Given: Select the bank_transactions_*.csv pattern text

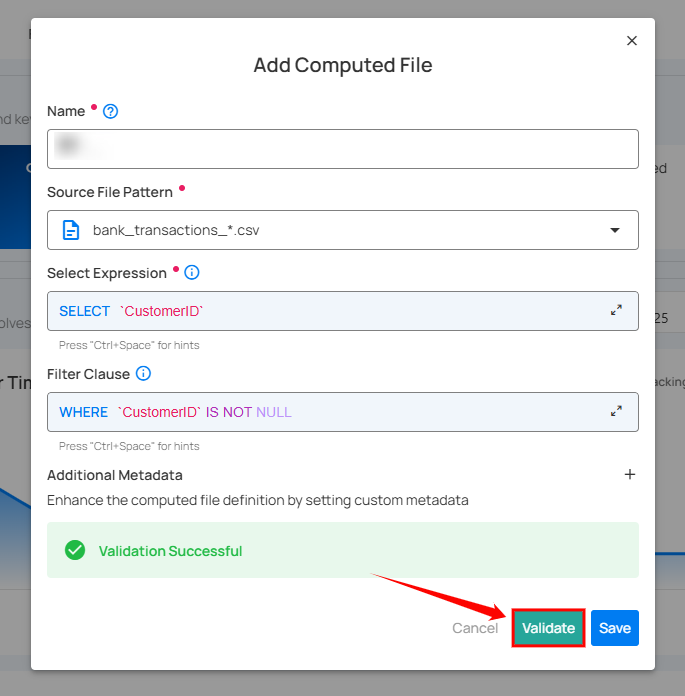Looking at the screenshot, I should (x=176, y=230).
